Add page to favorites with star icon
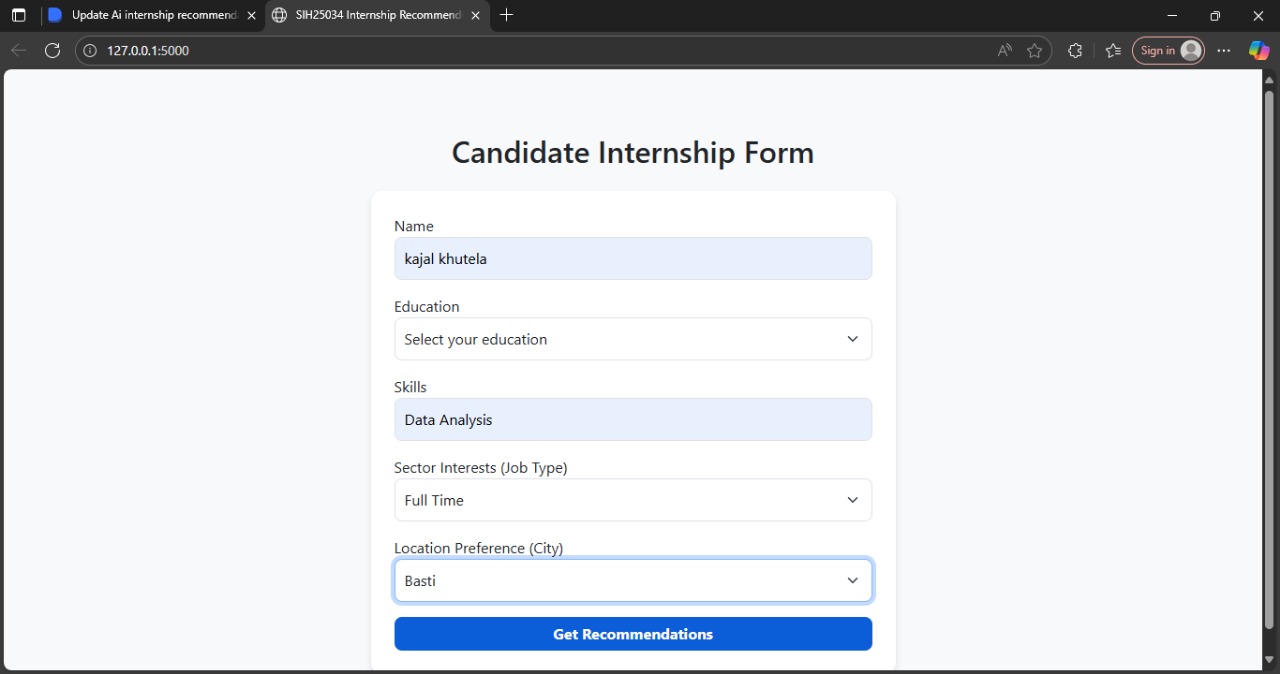1280x674 pixels. (1034, 51)
